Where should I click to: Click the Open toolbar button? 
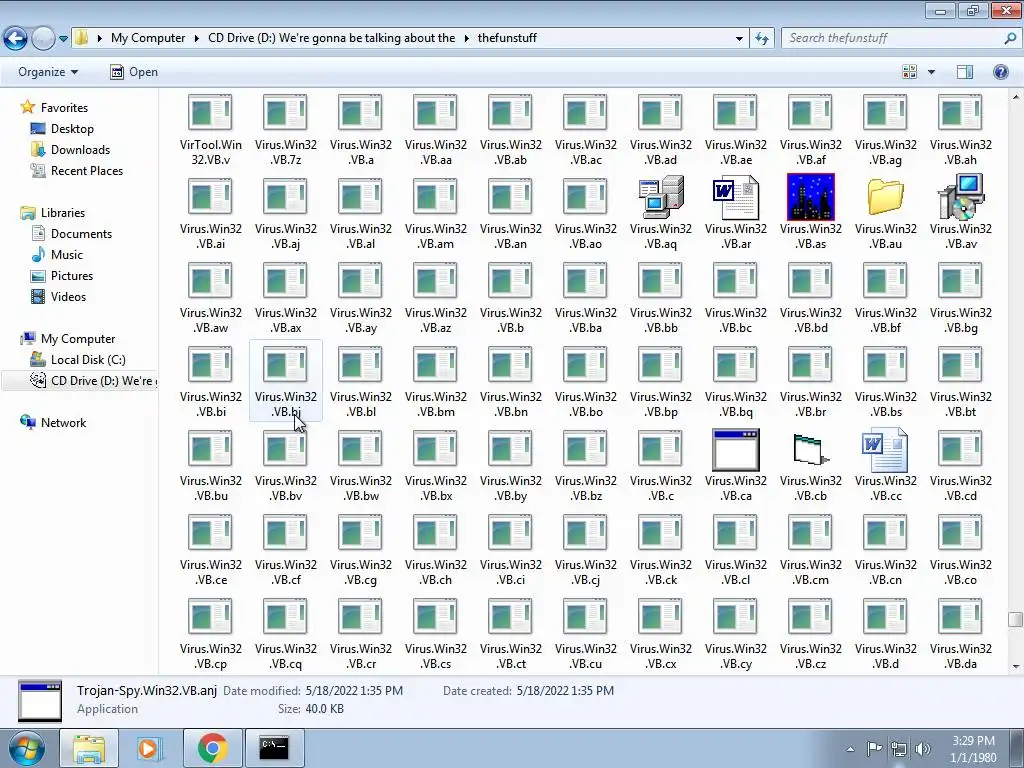point(134,72)
